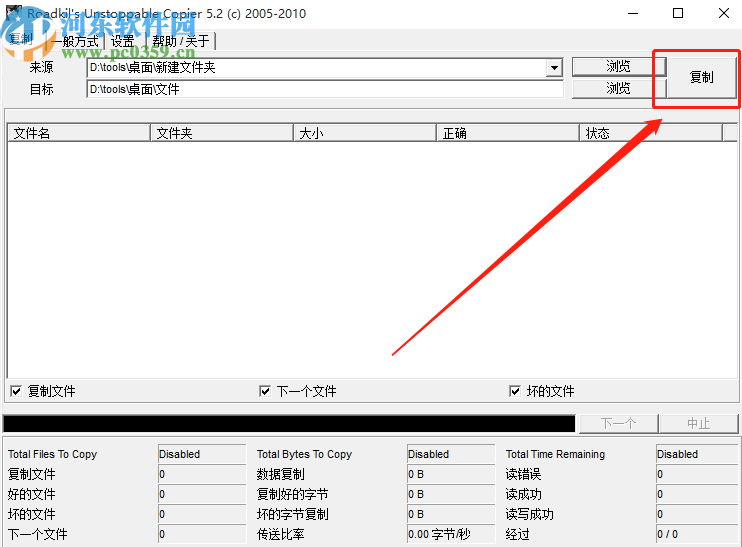The image size is (742, 547).
Task: Switch to the 一般方式 tab
Action: 75,42
